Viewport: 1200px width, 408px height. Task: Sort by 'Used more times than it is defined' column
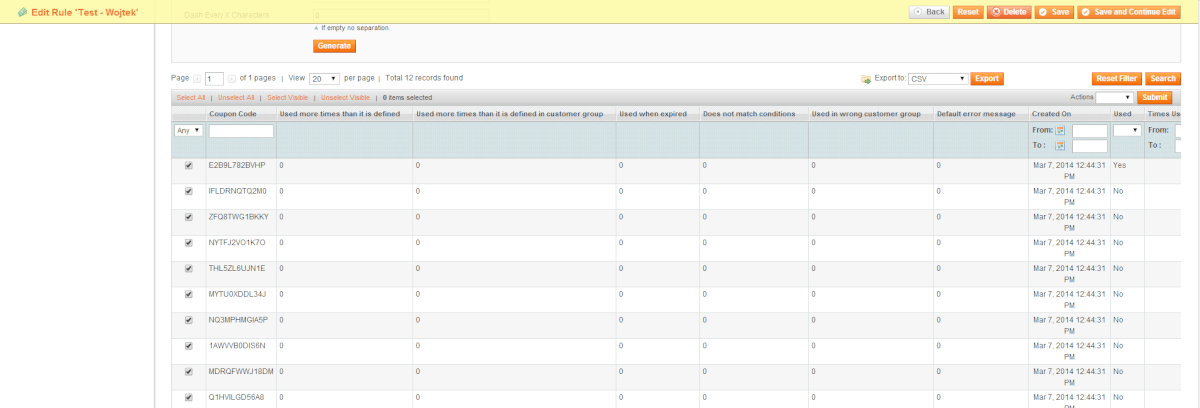click(x=340, y=114)
